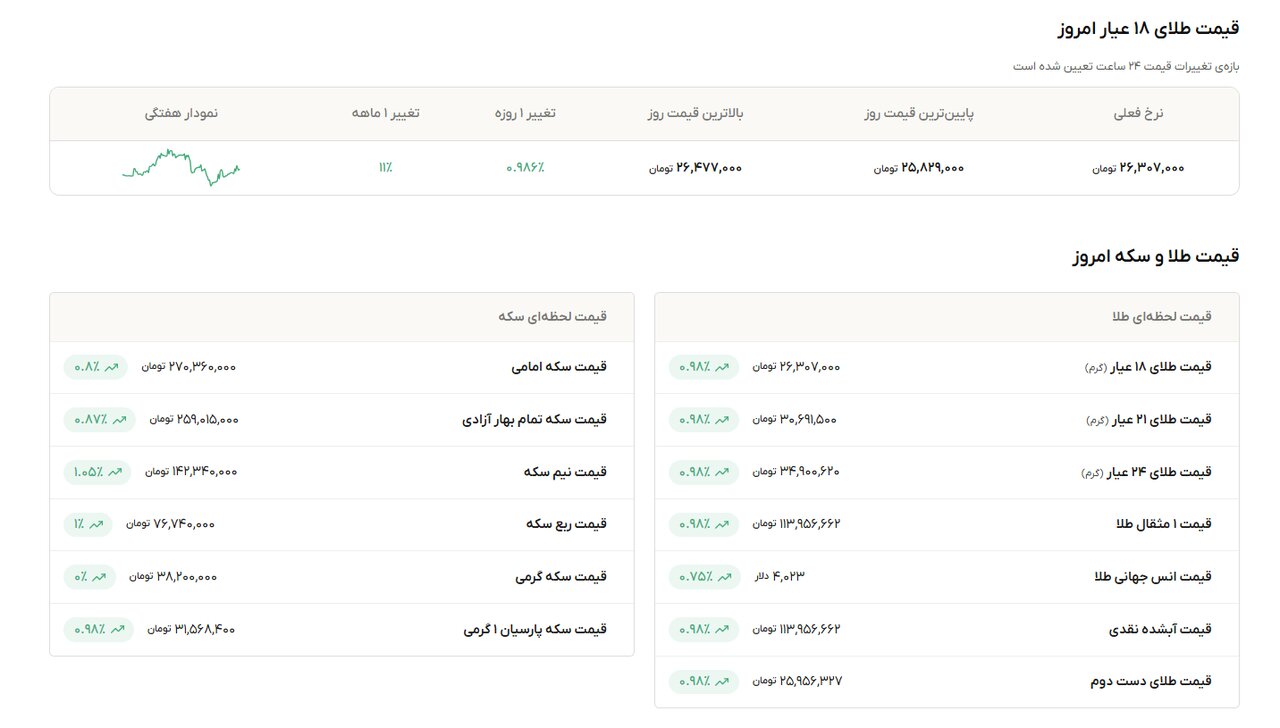Select the قیمت نیم سکه label
The width and height of the screenshot is (1280, 728).
pos(565,472)
